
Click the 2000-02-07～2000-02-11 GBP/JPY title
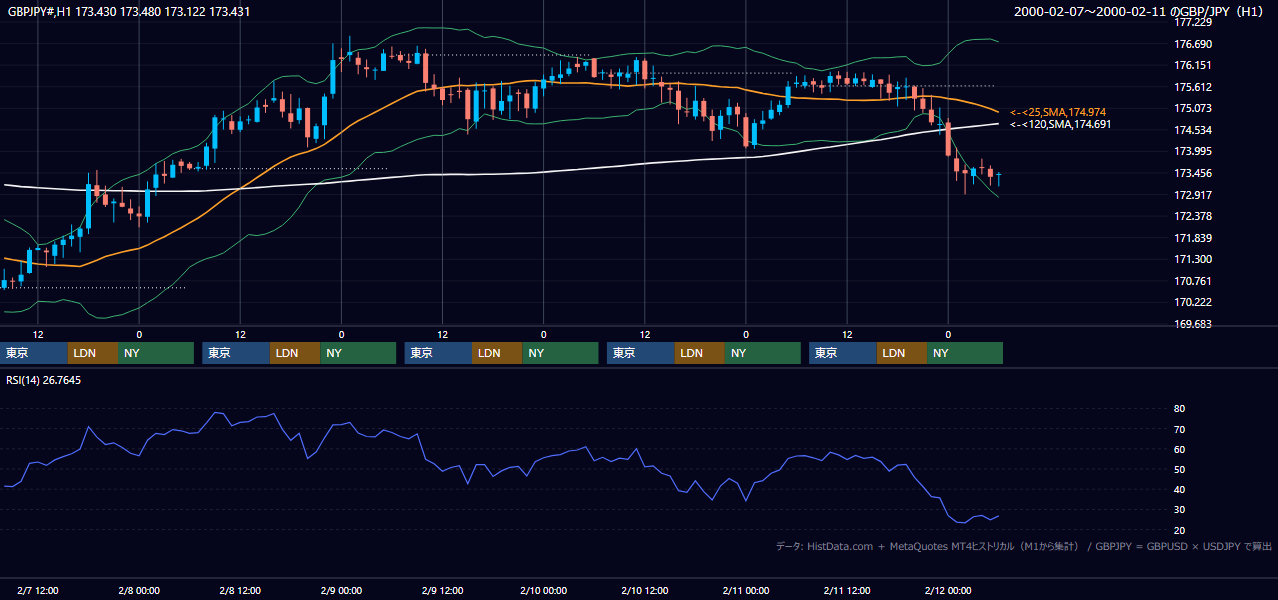(1141, 12)
